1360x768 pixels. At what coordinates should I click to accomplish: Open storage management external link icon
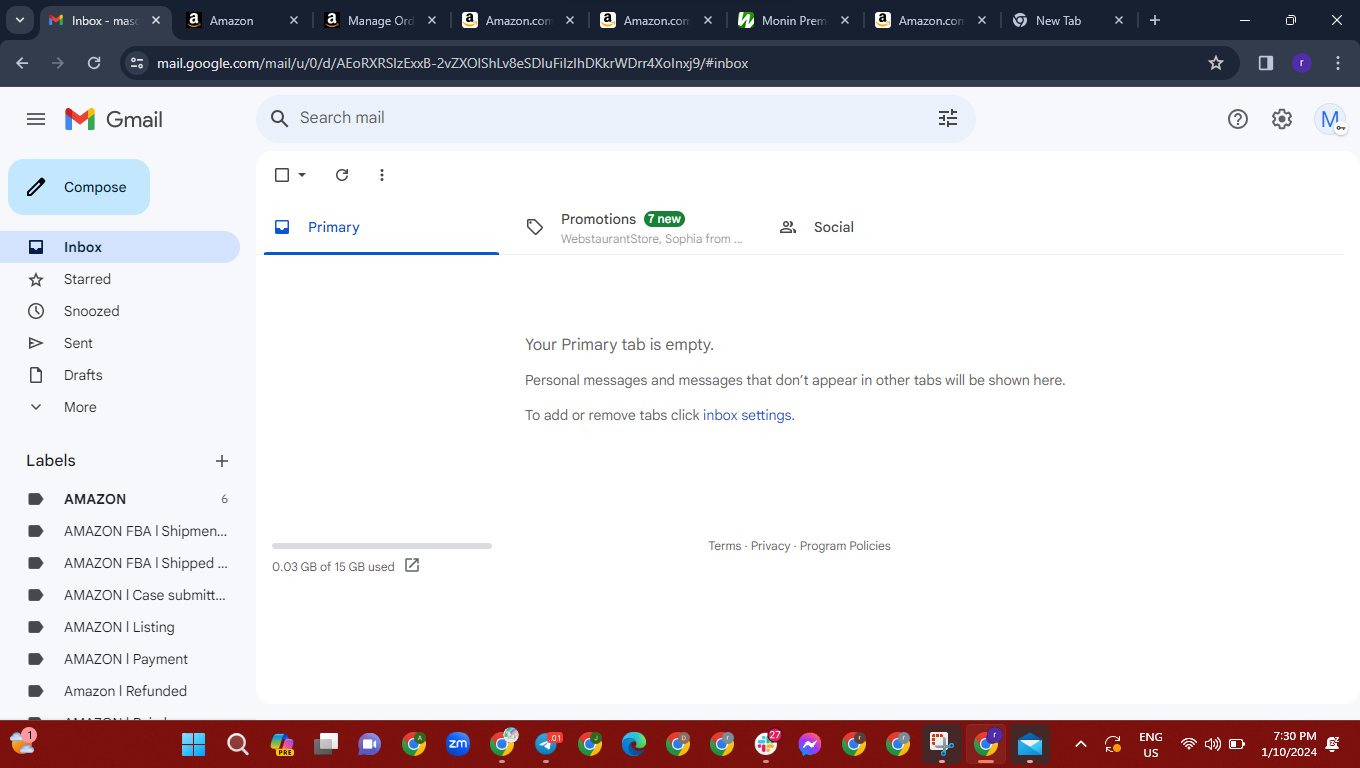pyautogui.click(x=412, y=566)
